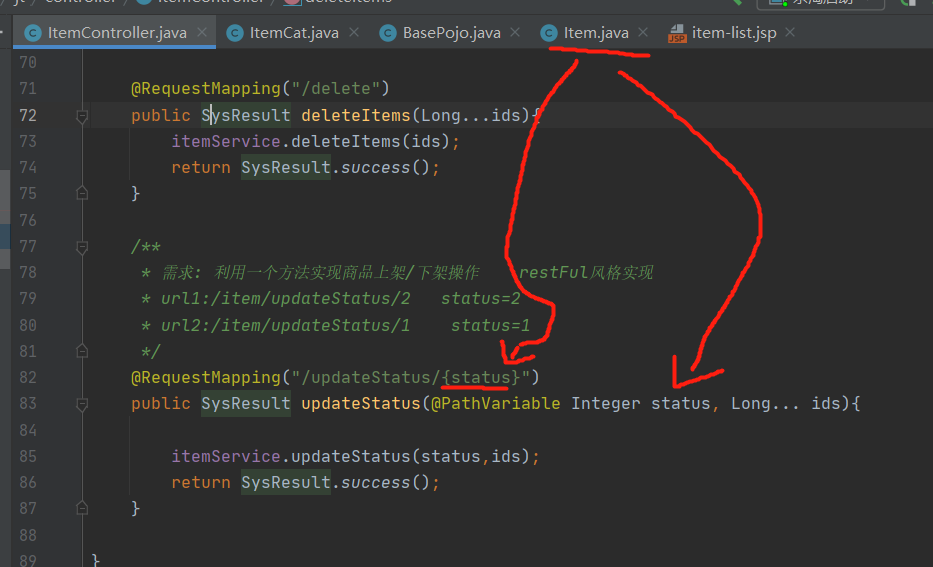Click the class icon on ItemController.java tab
This screenshot has width=933, height=567.
[x=33, y=33]
